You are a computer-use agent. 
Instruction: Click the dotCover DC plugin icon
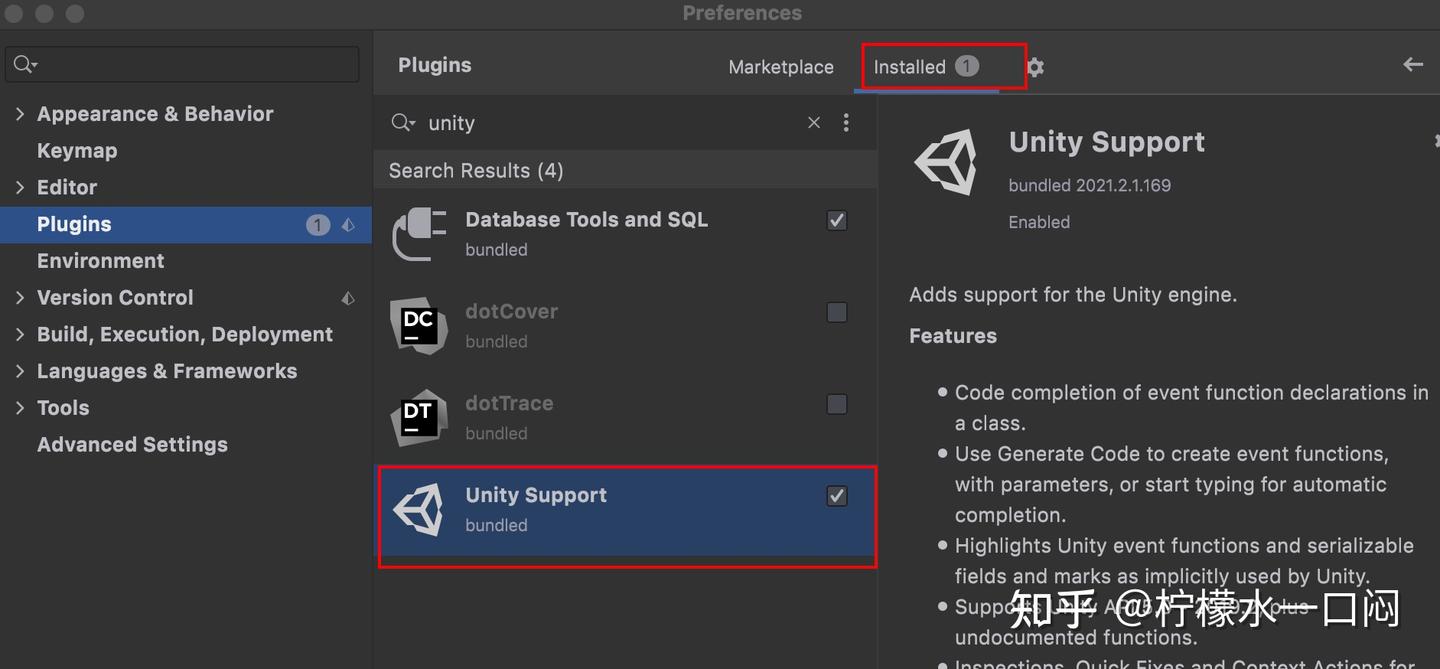(419, 326)
